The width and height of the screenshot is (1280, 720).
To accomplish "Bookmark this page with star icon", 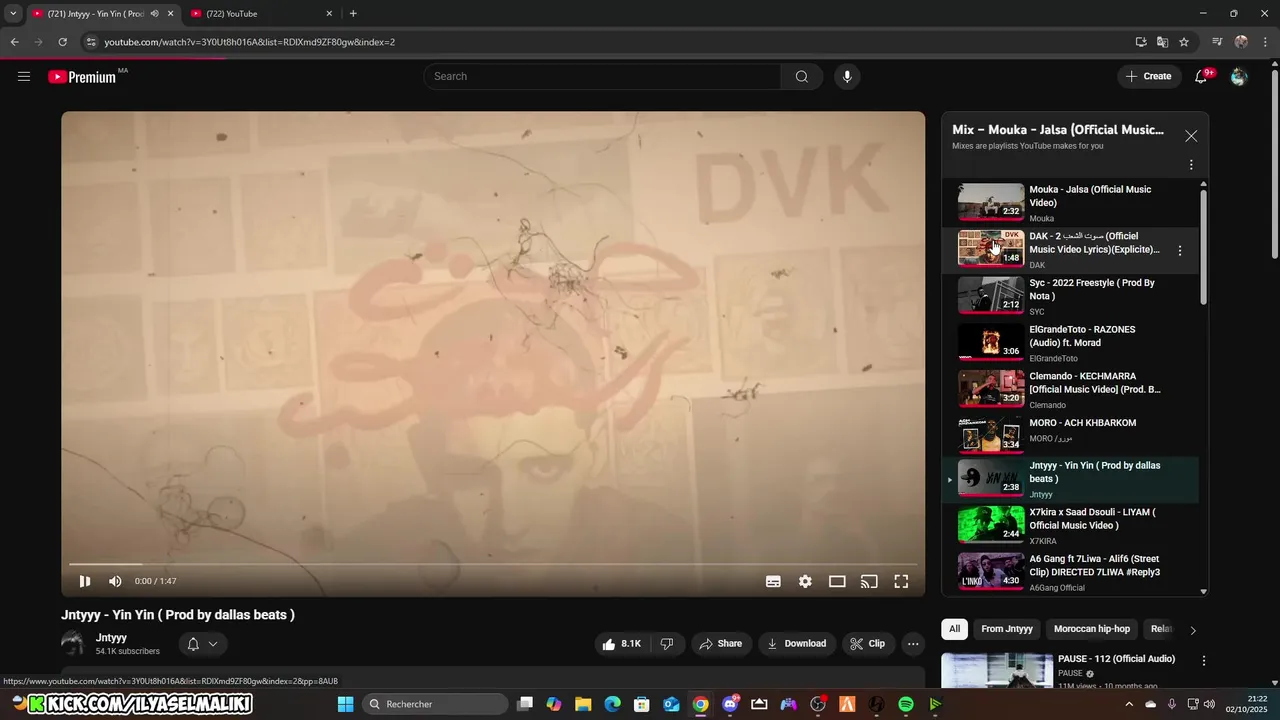I will (1184, 42).
